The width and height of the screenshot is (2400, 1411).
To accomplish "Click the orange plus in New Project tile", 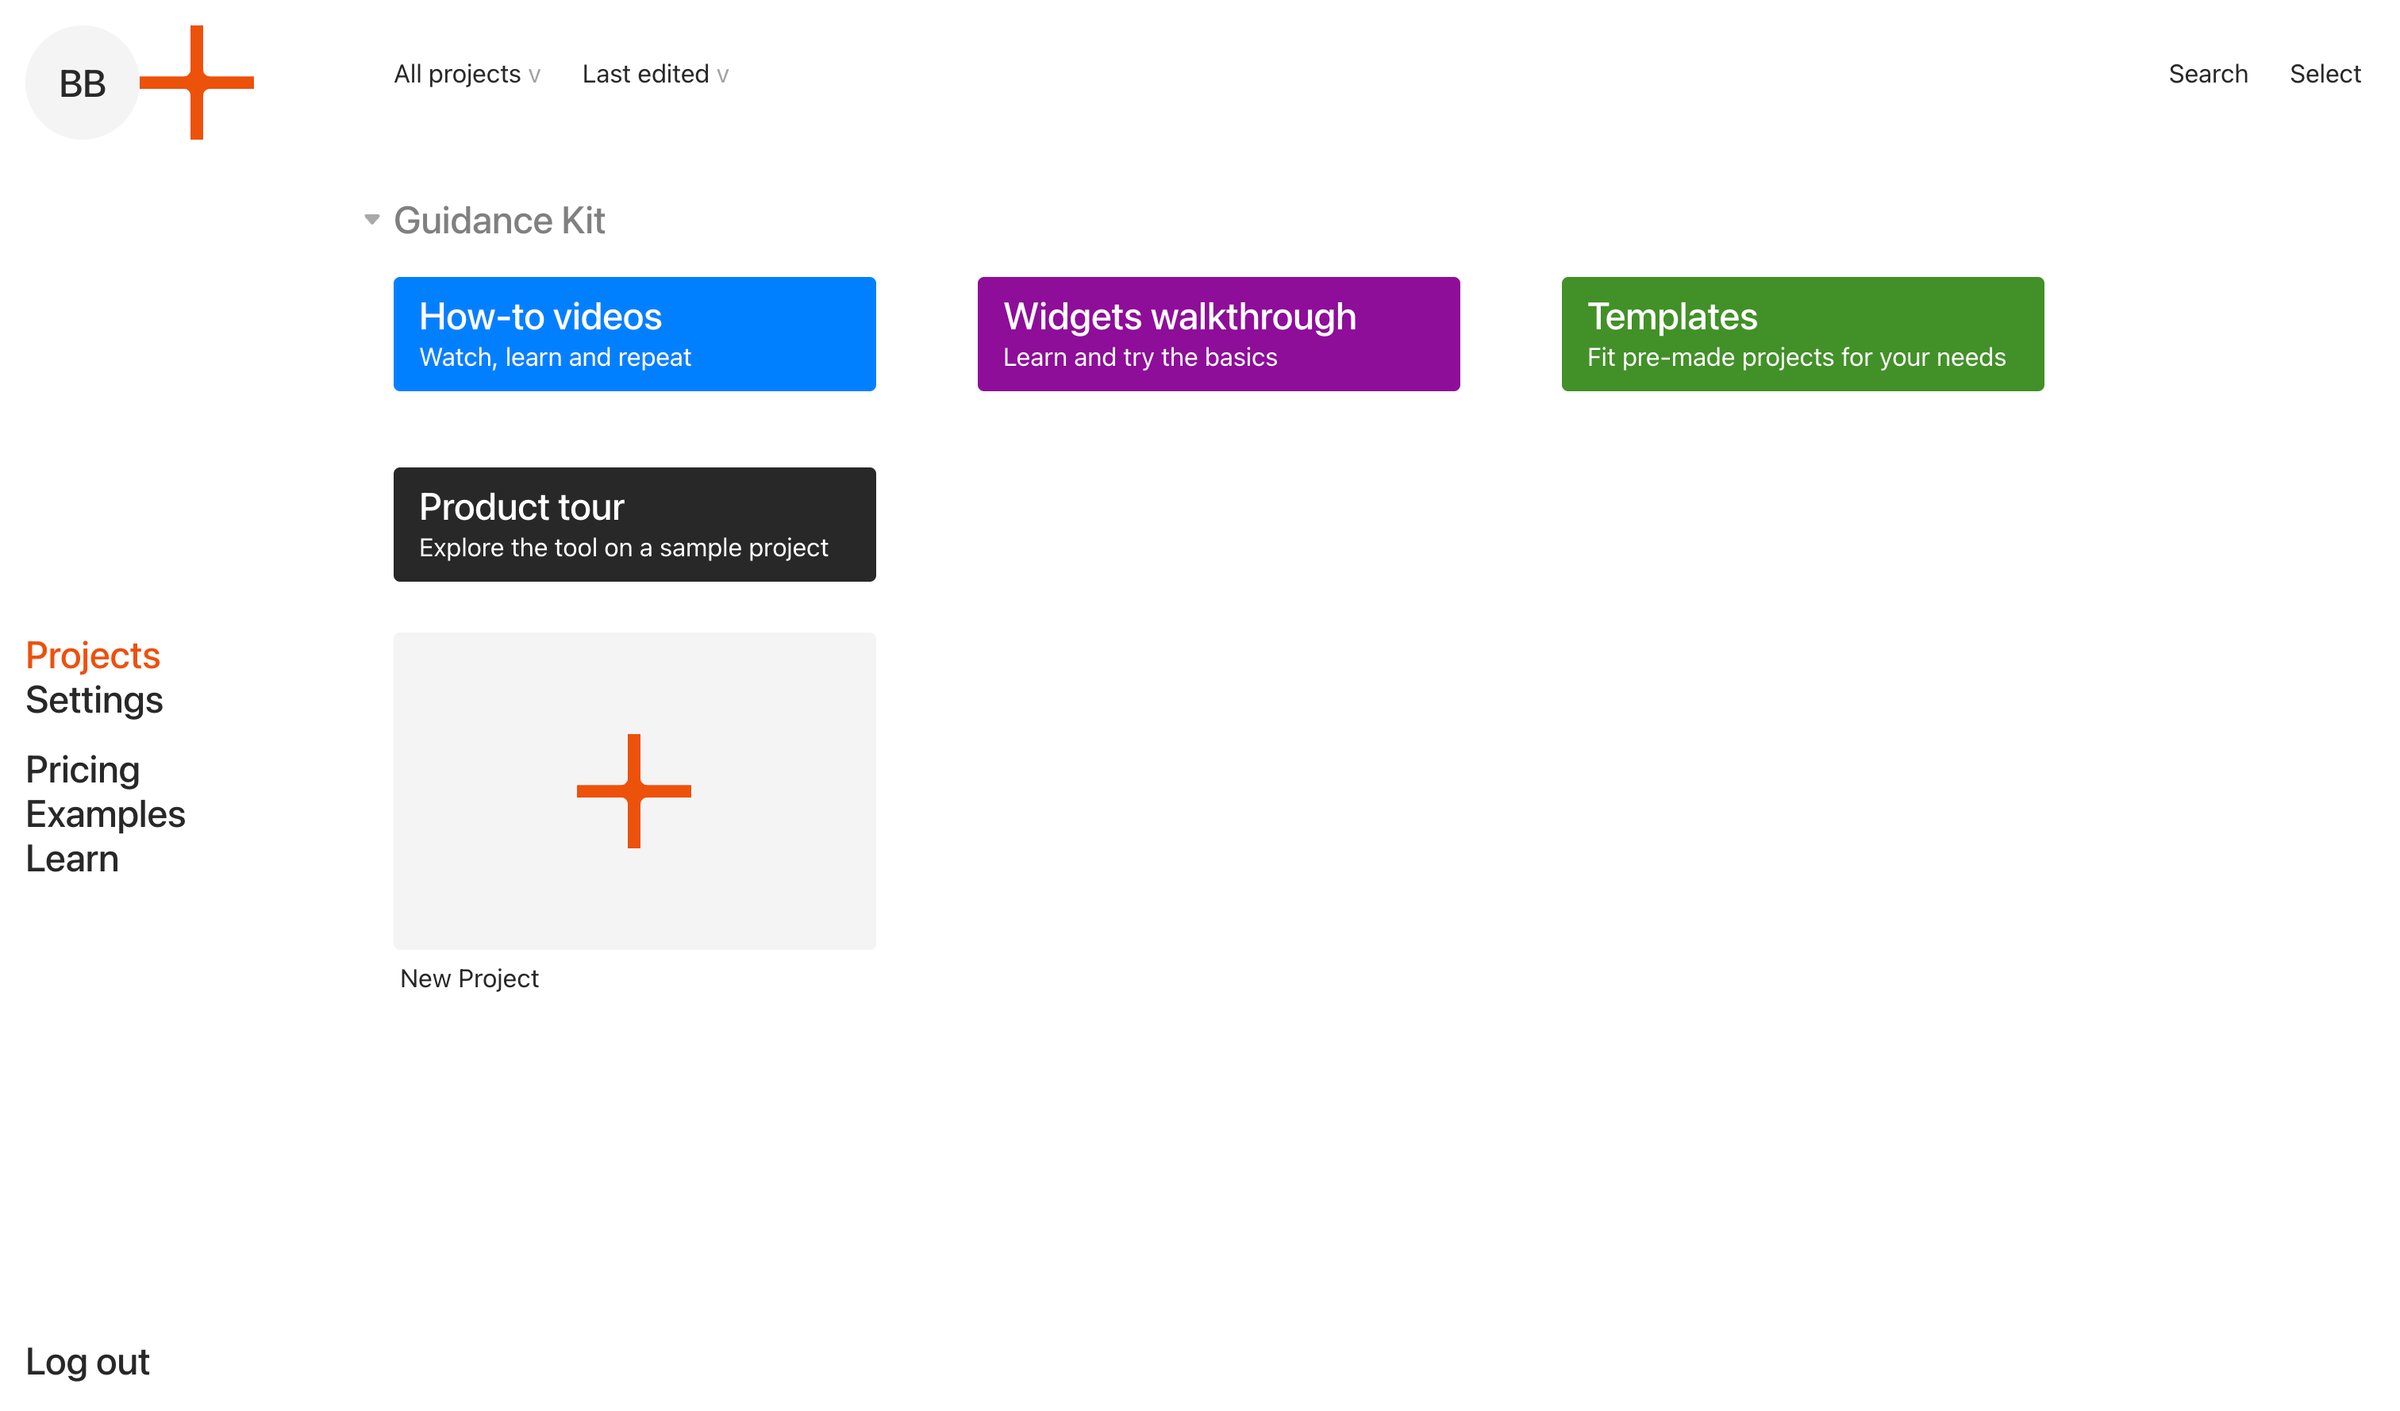I will point(634,791).
